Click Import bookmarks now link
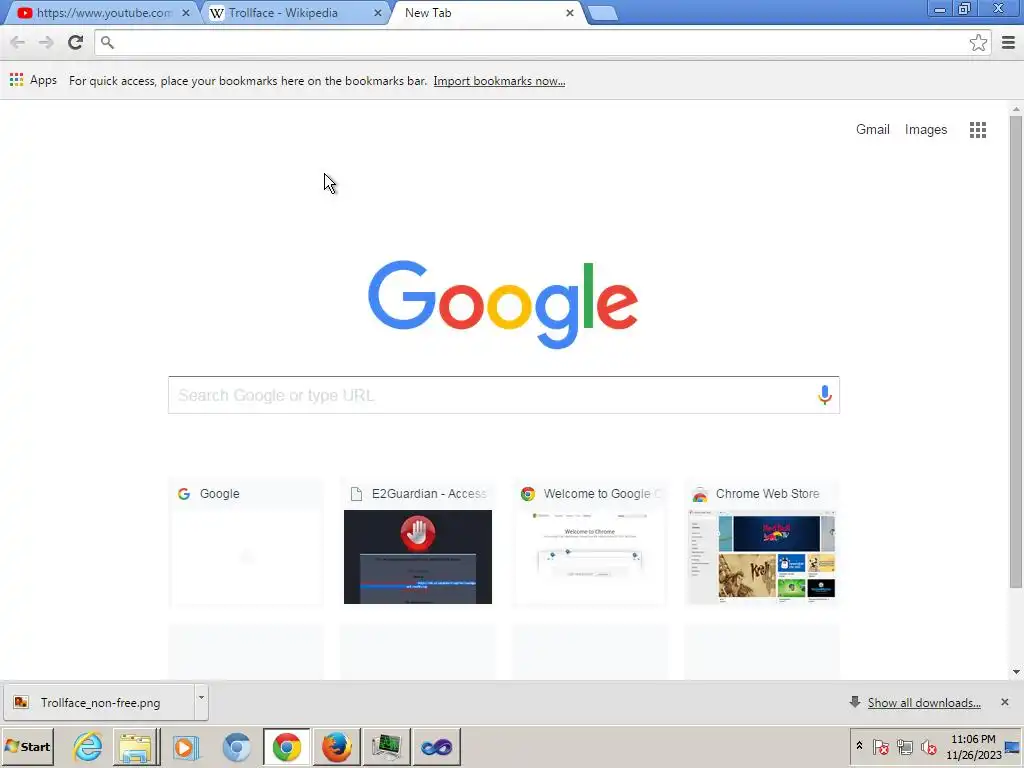1024x768 pixels. (499, 81)
